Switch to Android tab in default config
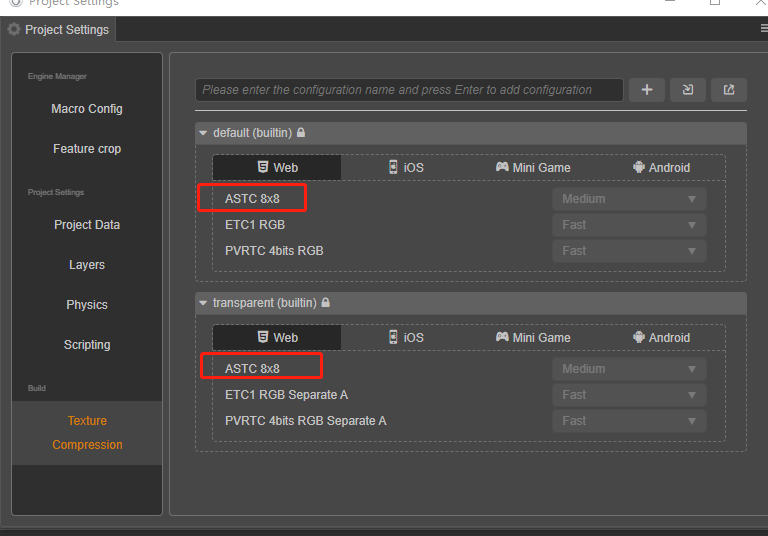Screen dimensions: 768x536 tap(661, 168)
